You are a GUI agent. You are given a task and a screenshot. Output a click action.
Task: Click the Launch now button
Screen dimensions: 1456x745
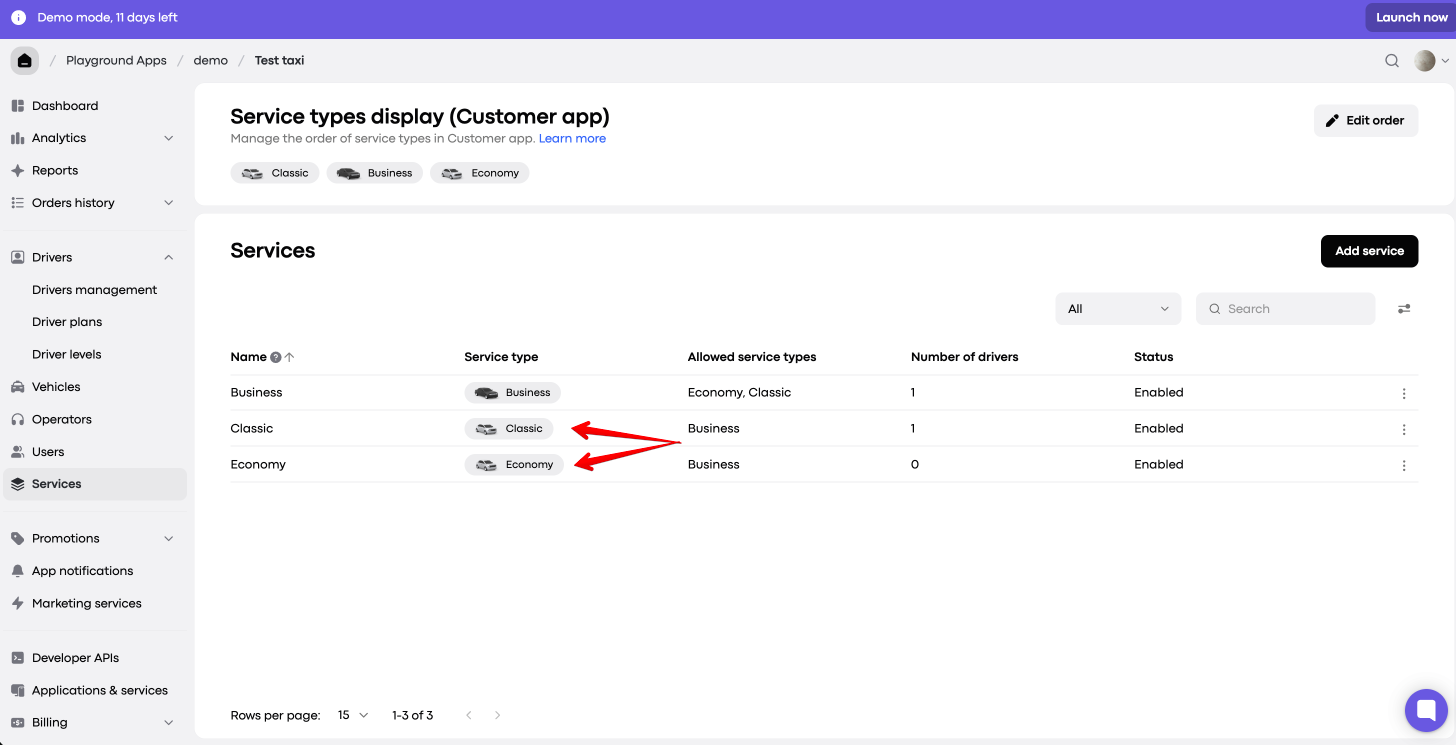1411,18
